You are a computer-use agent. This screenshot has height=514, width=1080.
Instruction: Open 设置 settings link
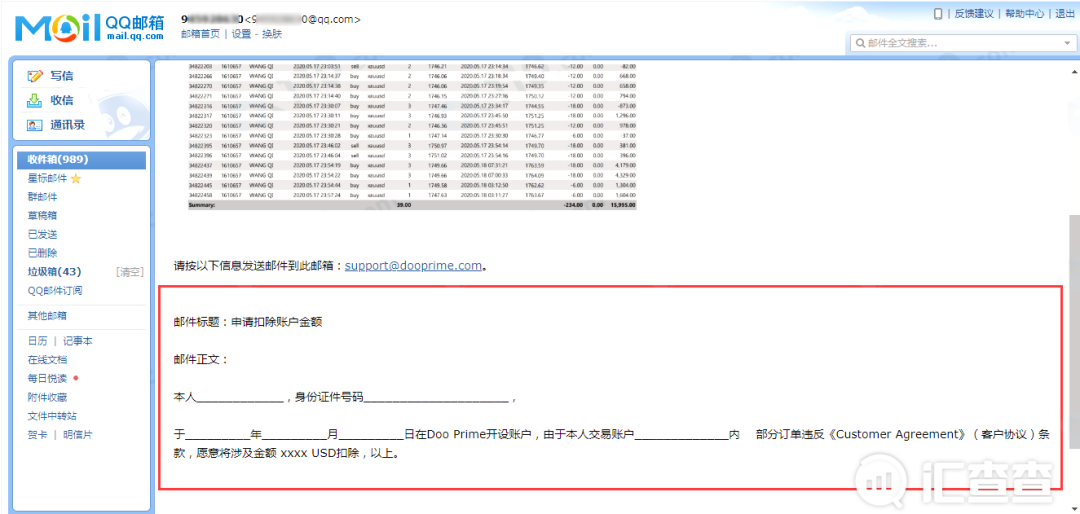[241, 34]
